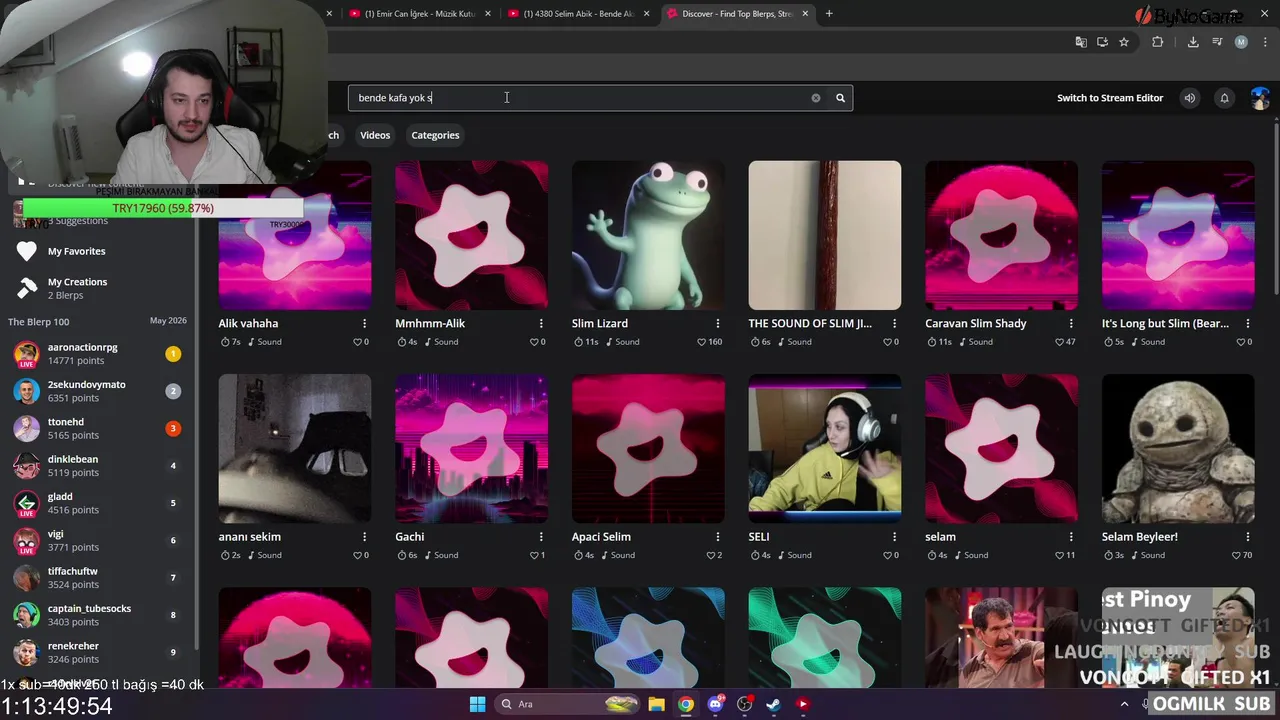Switch to the 4380 Selim Abik tab

coord(579,14)
